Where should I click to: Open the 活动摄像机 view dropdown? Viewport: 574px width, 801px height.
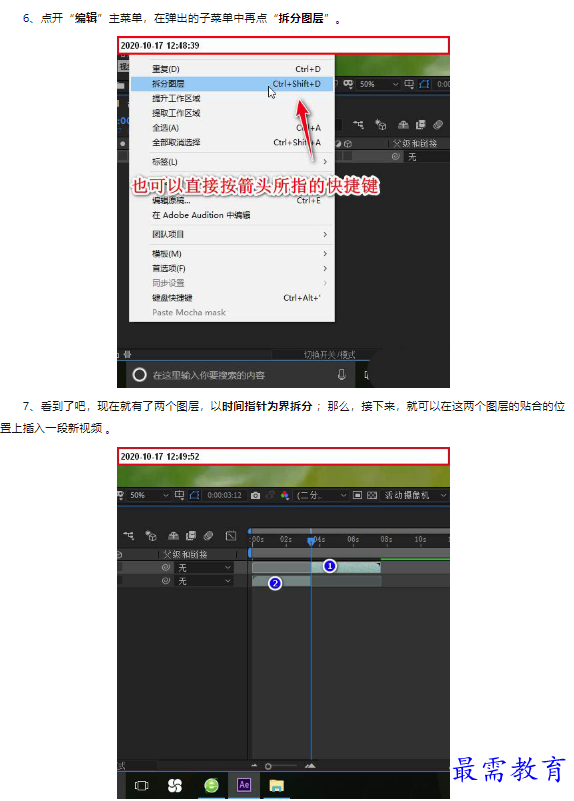pos(415,495)
